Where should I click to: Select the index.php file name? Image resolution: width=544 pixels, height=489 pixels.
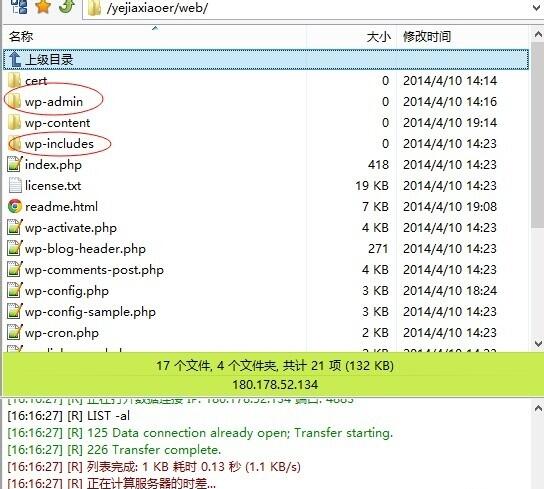click(x=53, y=165)
